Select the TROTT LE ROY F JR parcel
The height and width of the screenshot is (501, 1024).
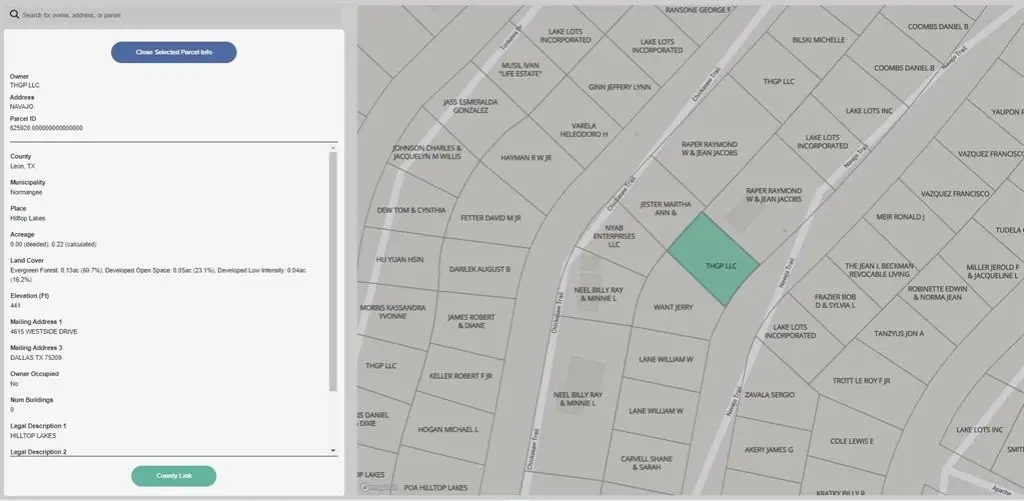click(861, 380)
